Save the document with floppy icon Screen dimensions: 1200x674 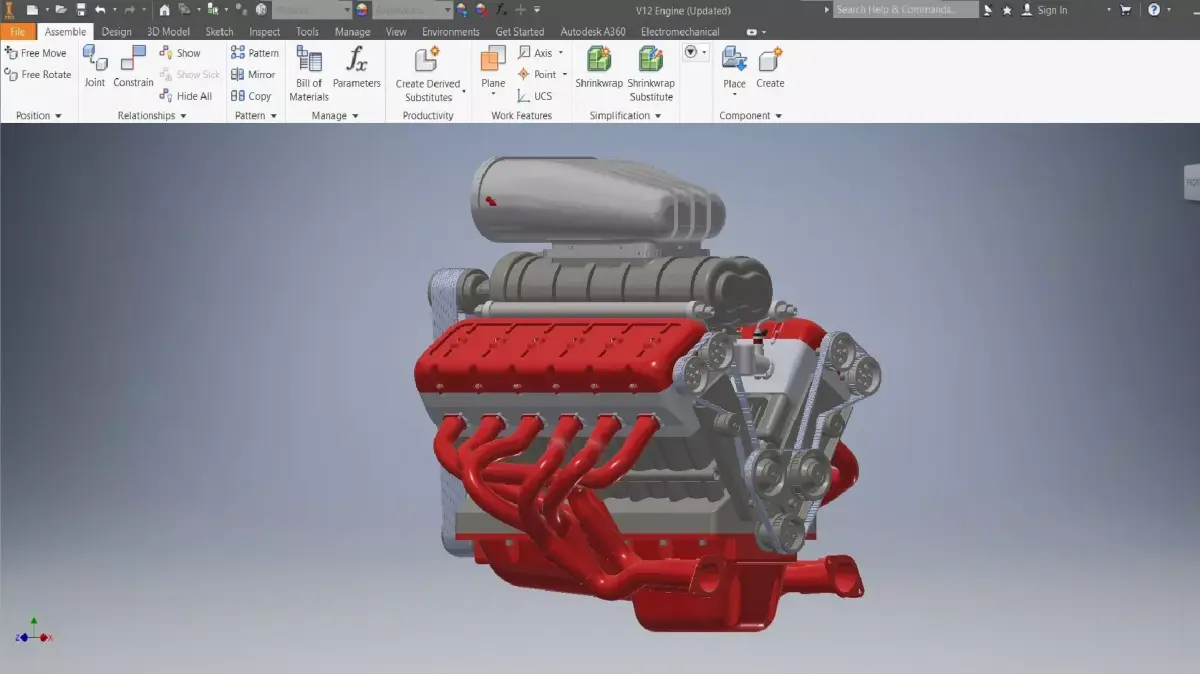[81, 10]
